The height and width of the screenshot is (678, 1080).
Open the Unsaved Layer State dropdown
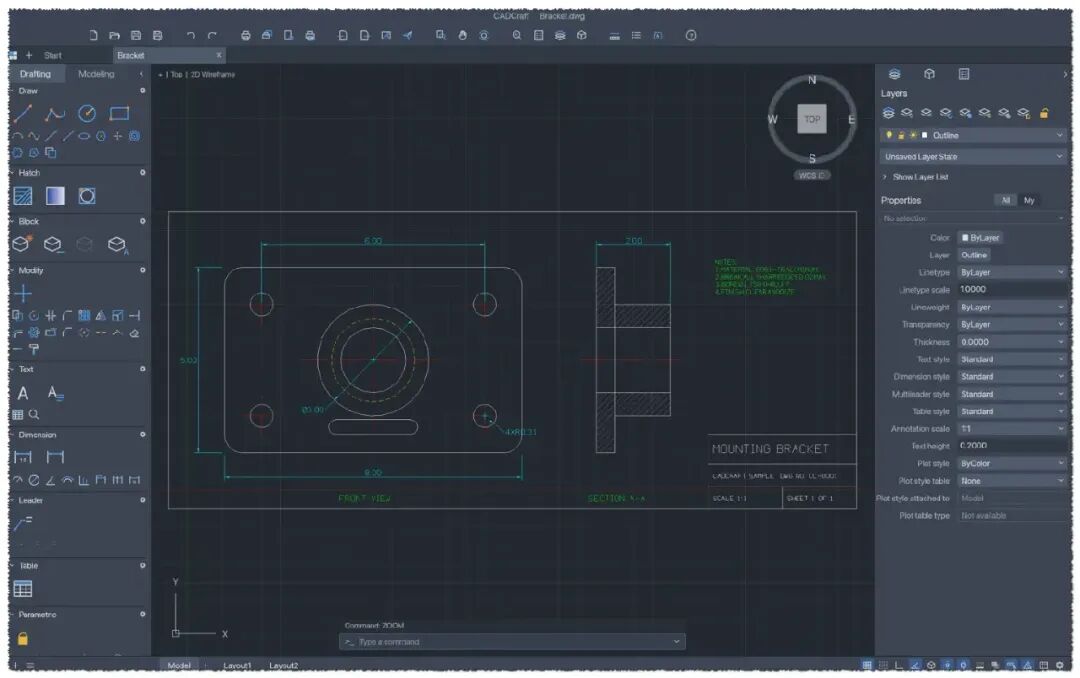[973, 156]
